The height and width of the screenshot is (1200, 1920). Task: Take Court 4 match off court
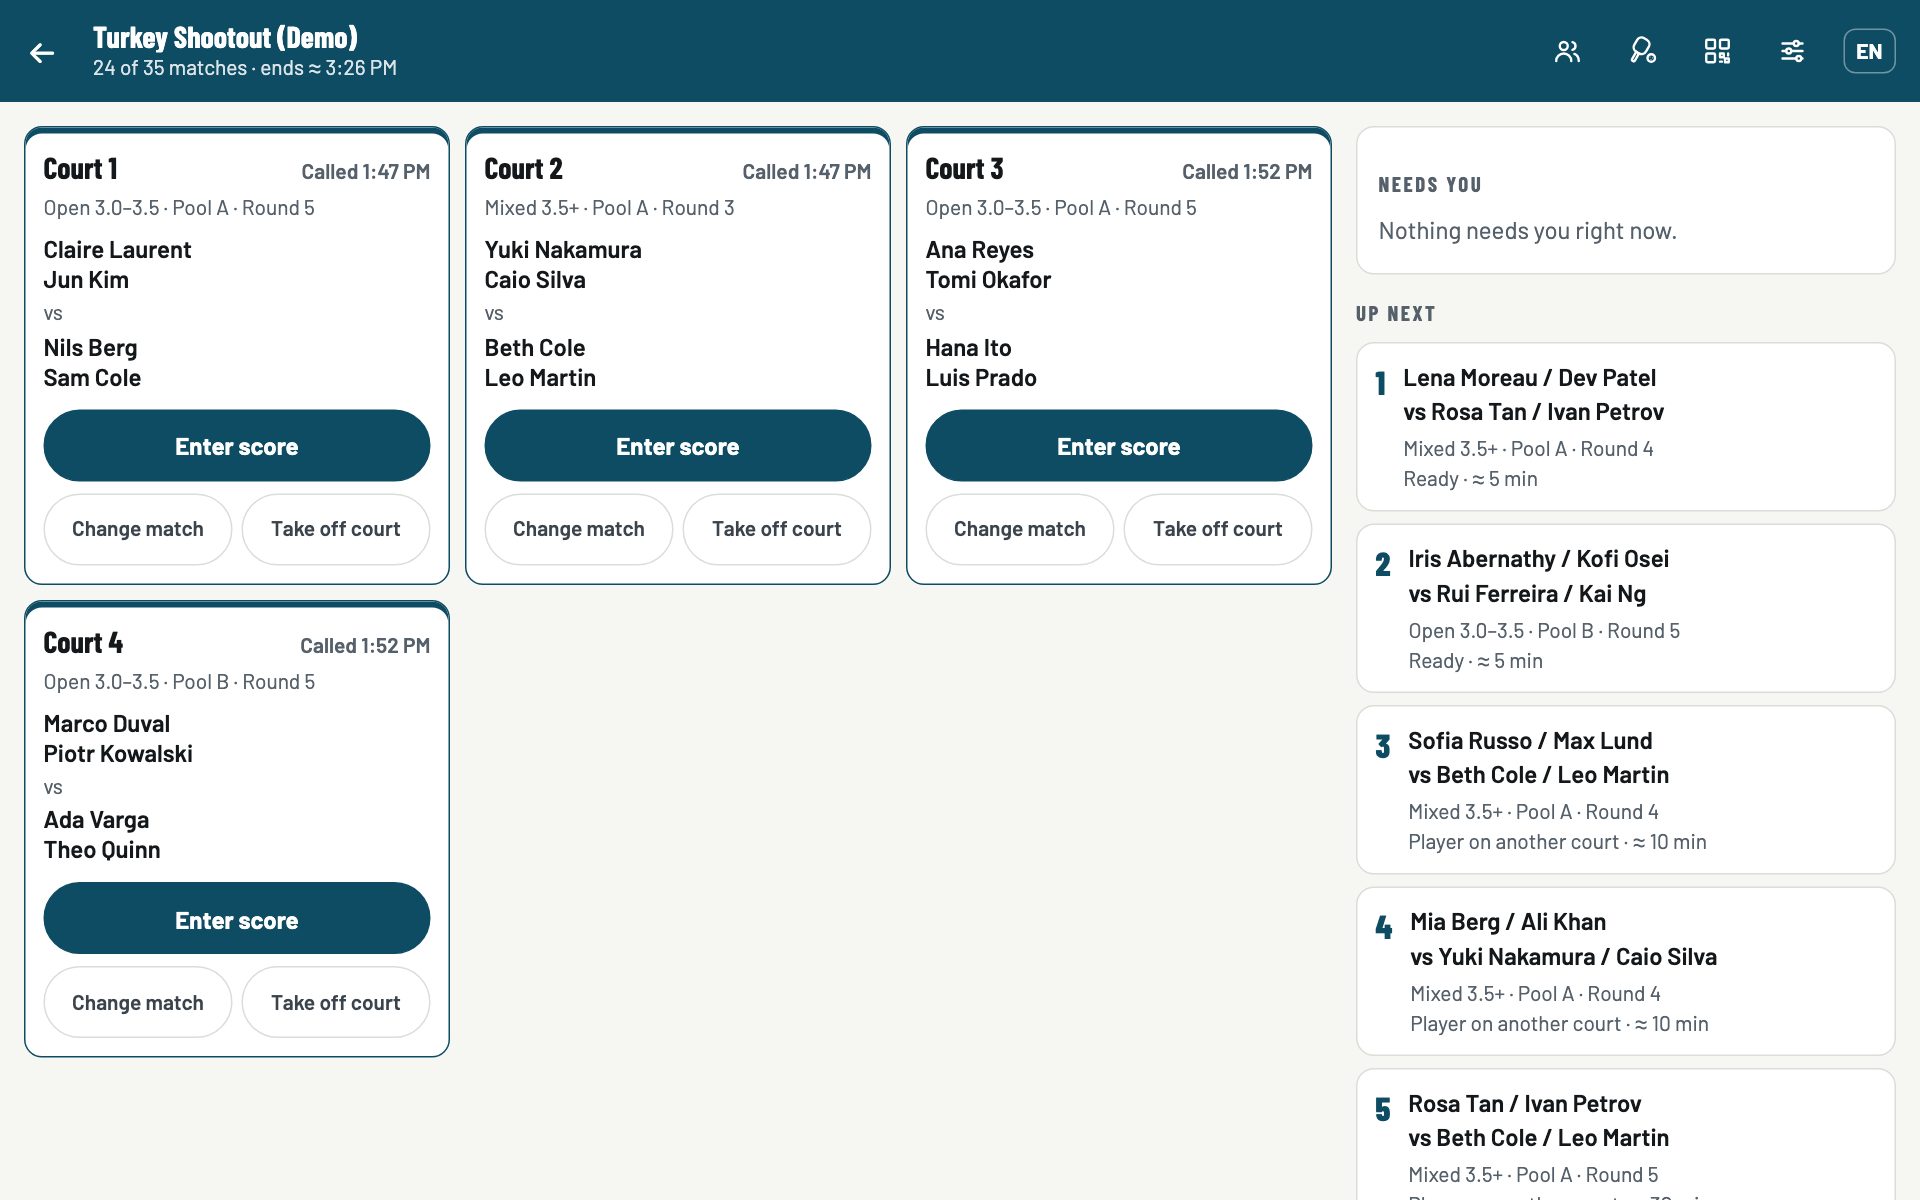336,1002
